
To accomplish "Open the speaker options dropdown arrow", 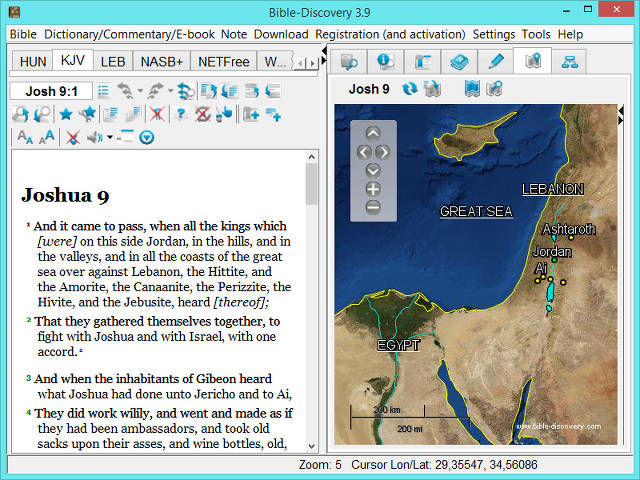I will tap(109, 138).
